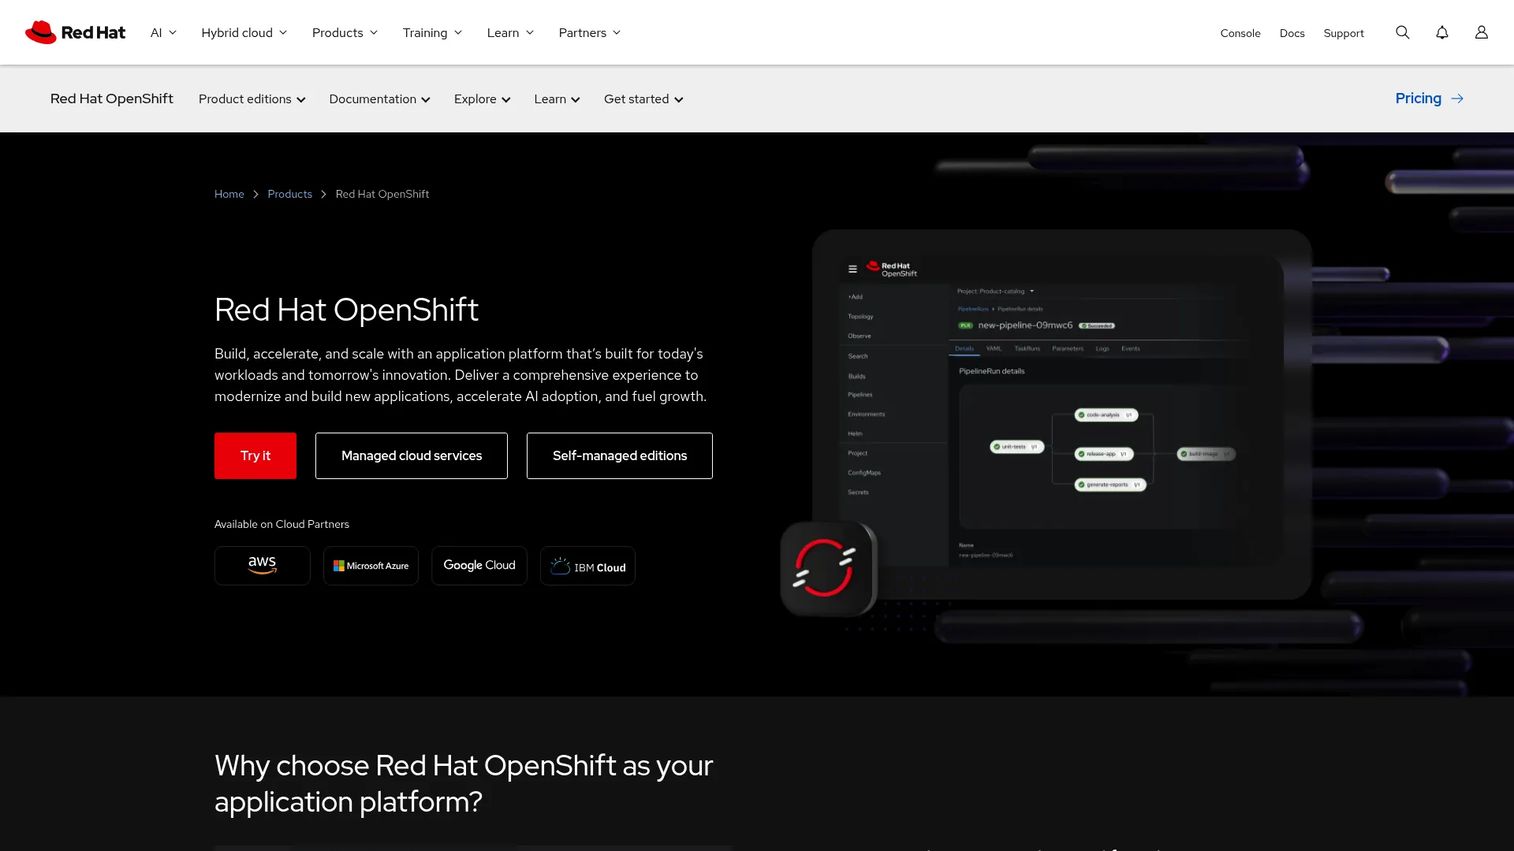
Task: Go to the Console link
Action: pyautogui.click(x=1240, y=33)
